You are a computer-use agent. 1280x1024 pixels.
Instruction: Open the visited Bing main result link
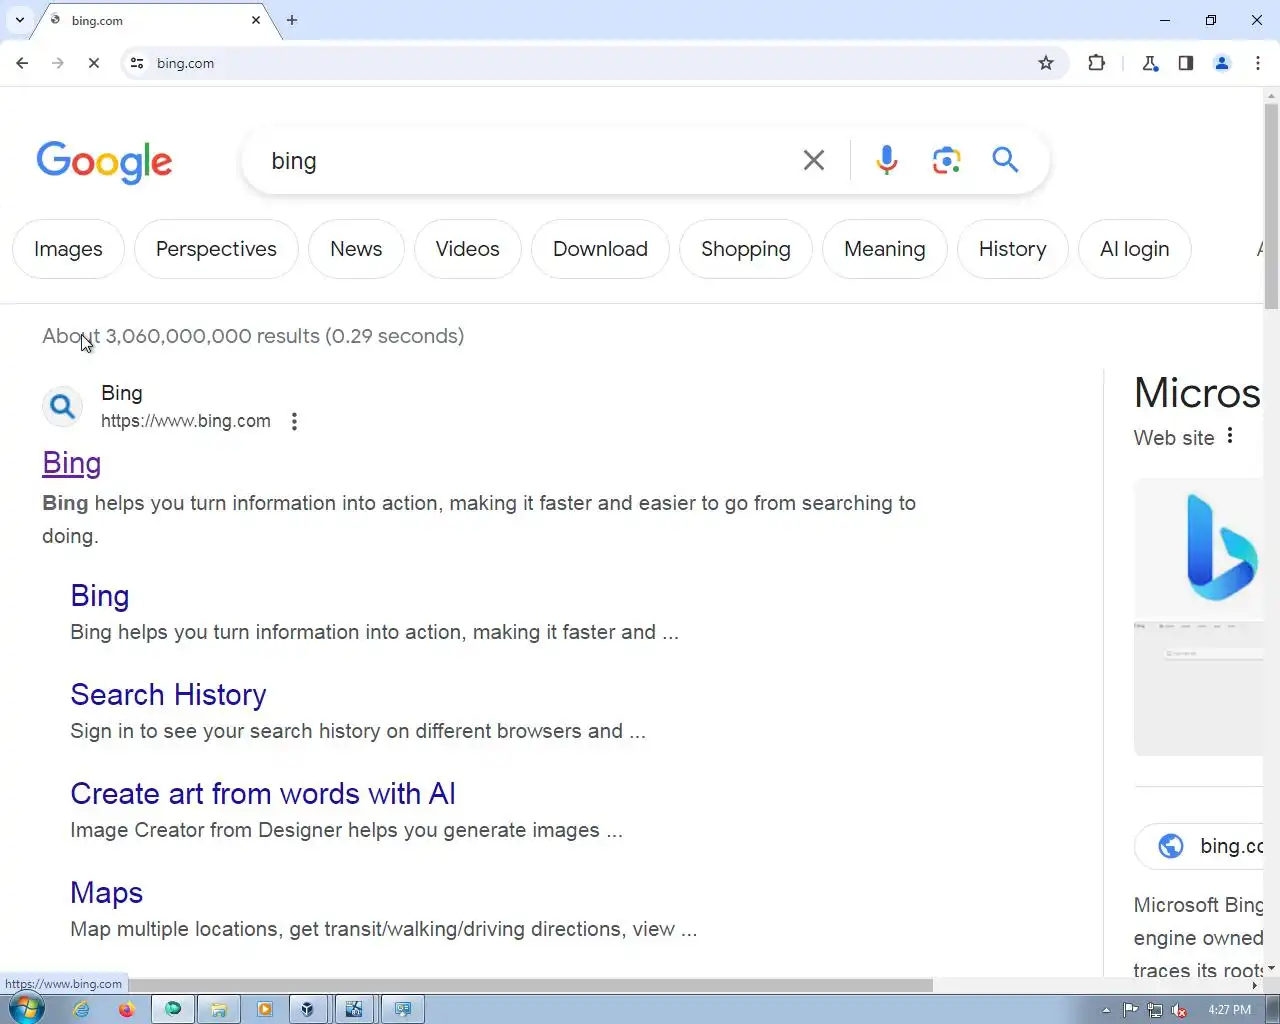[71, 463]
